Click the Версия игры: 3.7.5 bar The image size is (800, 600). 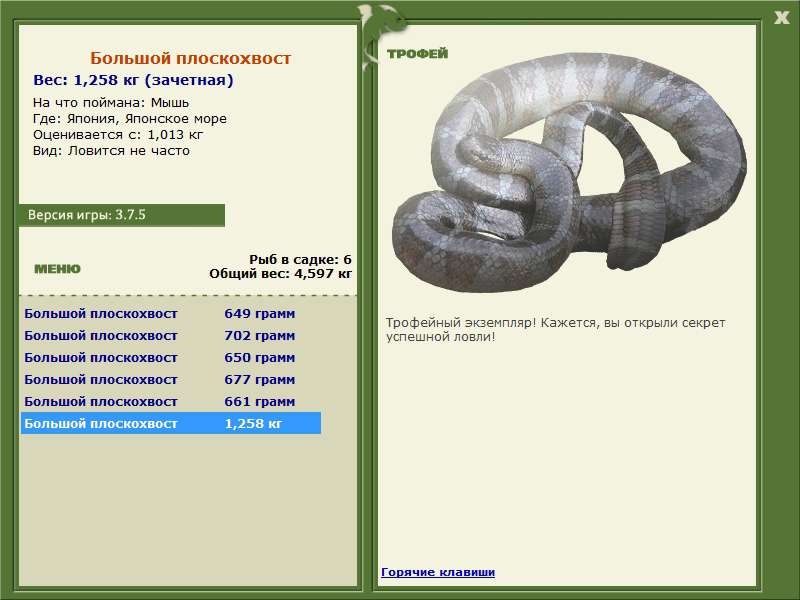pyautogui.click(x=121, y=215)
